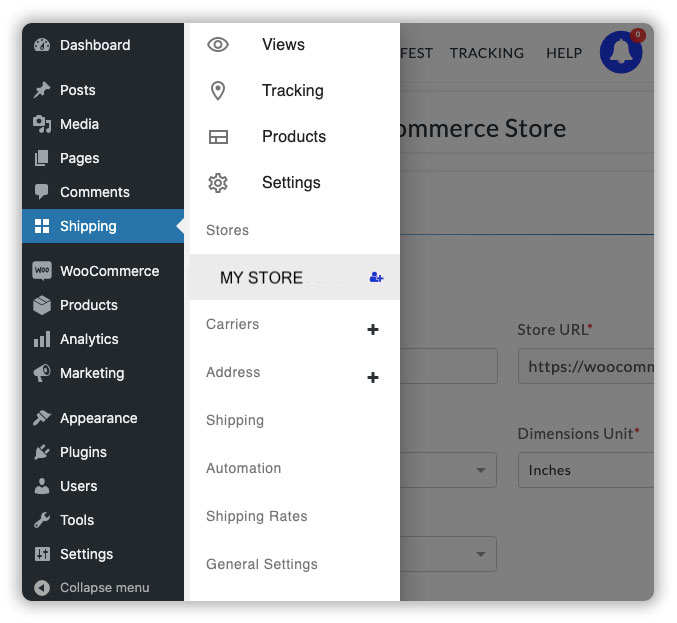The image size is (677, 623).
Task: Open the Automation section
Action: pos(244,468)
